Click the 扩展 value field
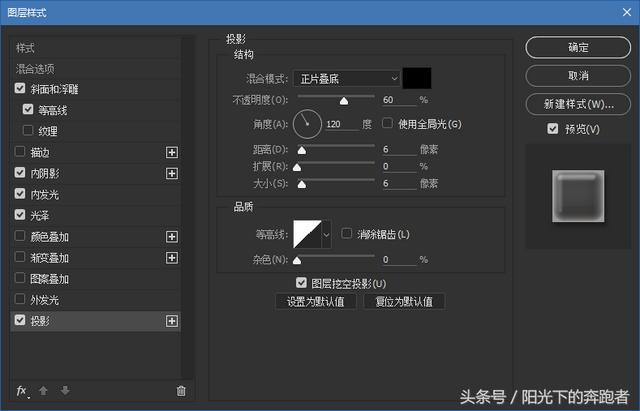 [398, 167]
